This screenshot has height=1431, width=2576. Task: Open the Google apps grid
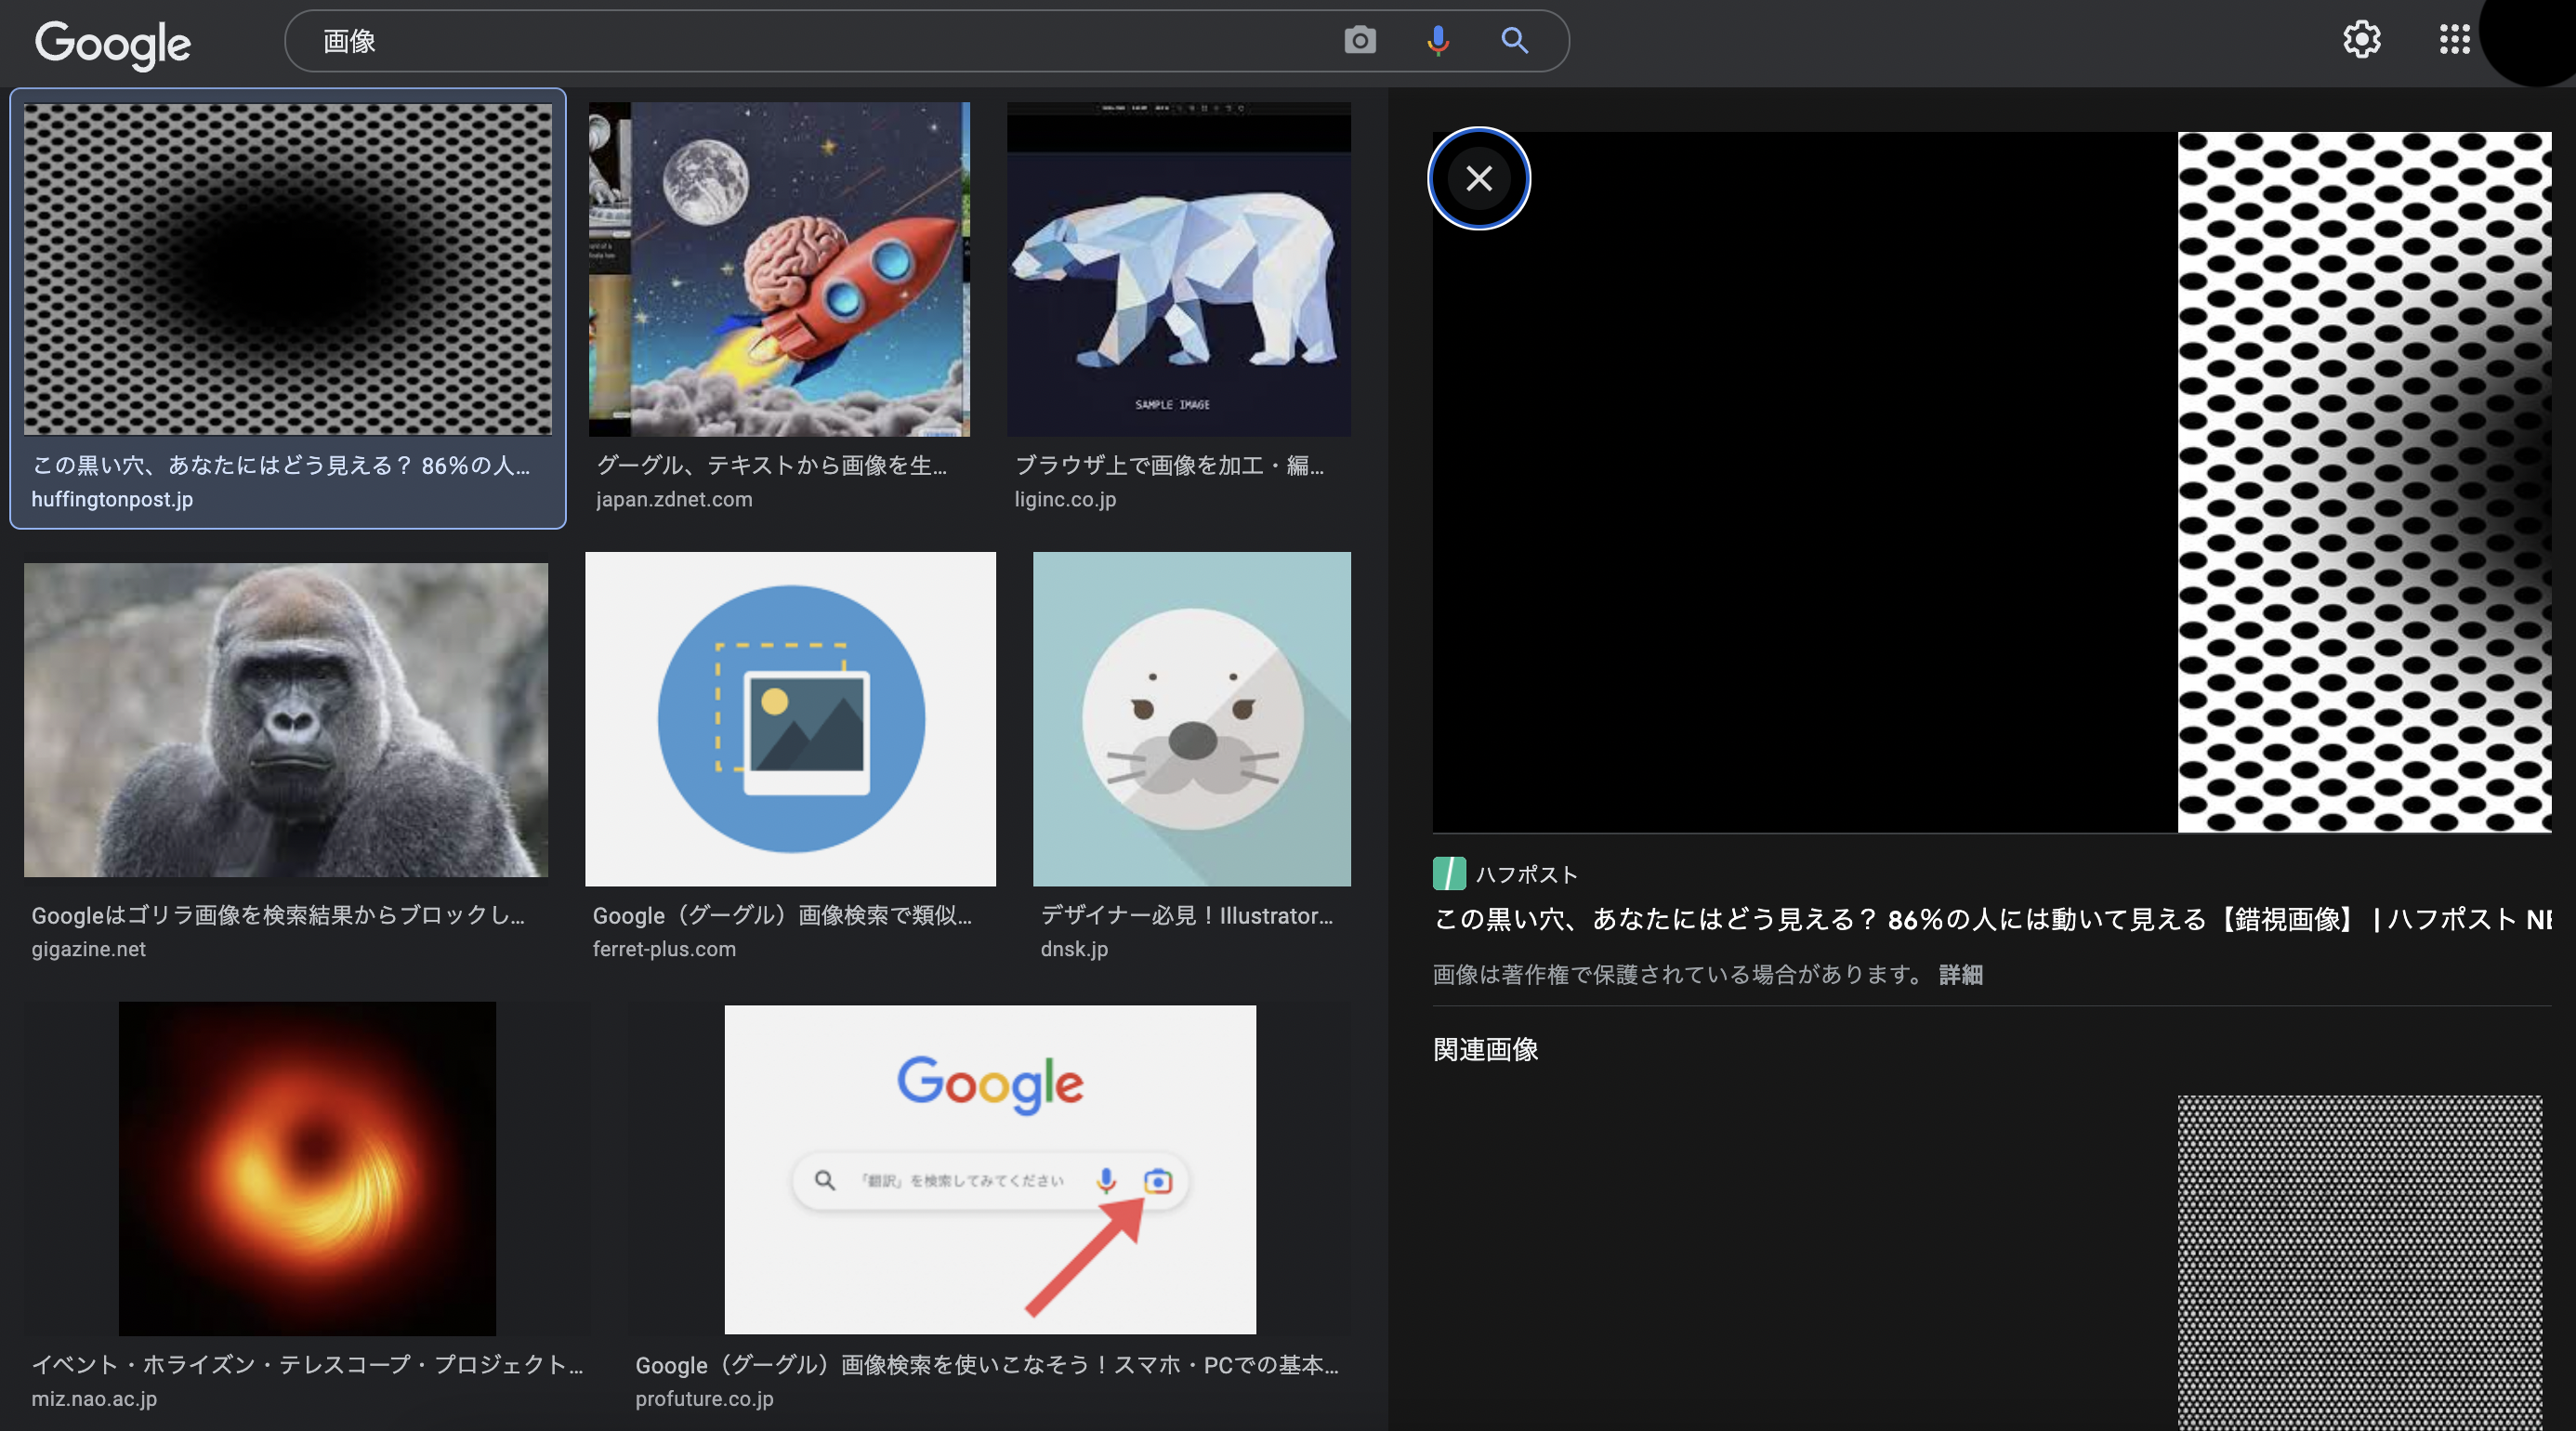point(2454,40)
